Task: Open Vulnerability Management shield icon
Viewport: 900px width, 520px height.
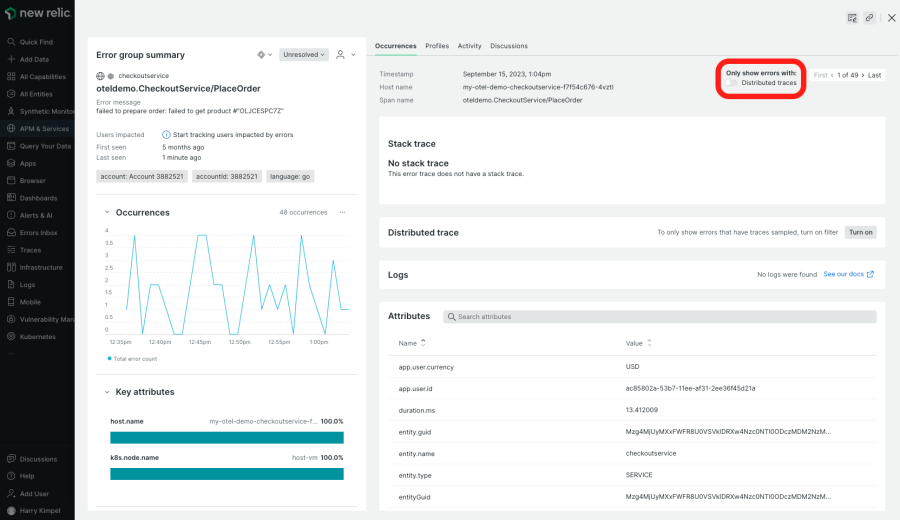Action: [11, 319]
